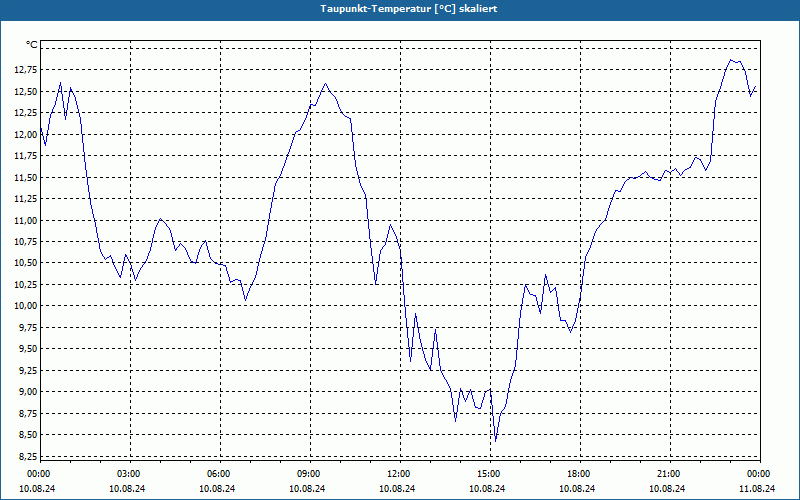This screenshot has height=500, width=800.
Task: Click the 12:00 time axis label
Action: (x=398, y=474)
